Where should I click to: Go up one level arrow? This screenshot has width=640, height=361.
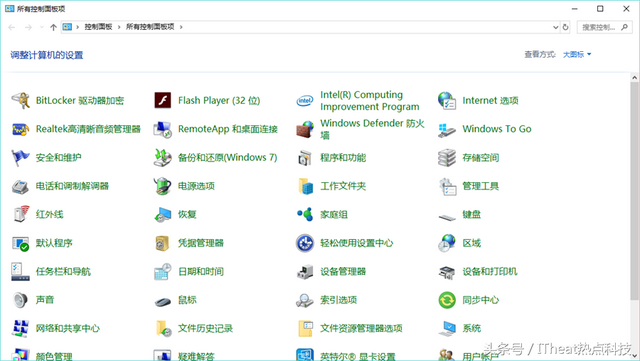tap(53, 27)
